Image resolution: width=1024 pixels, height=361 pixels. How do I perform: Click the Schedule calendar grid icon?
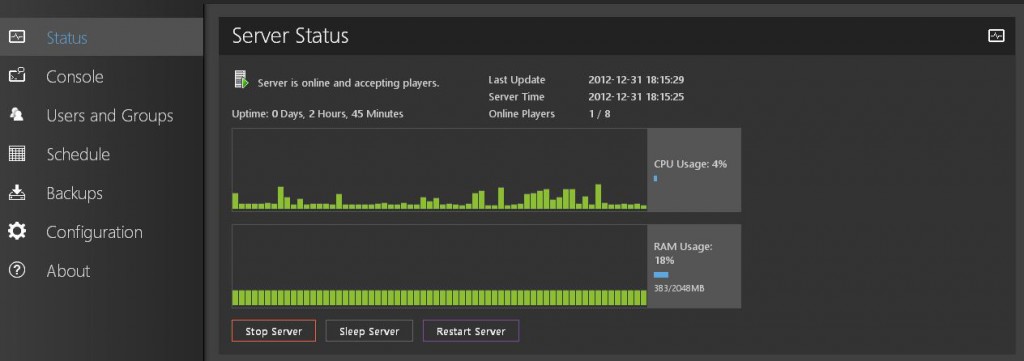(x=17, y=154)
